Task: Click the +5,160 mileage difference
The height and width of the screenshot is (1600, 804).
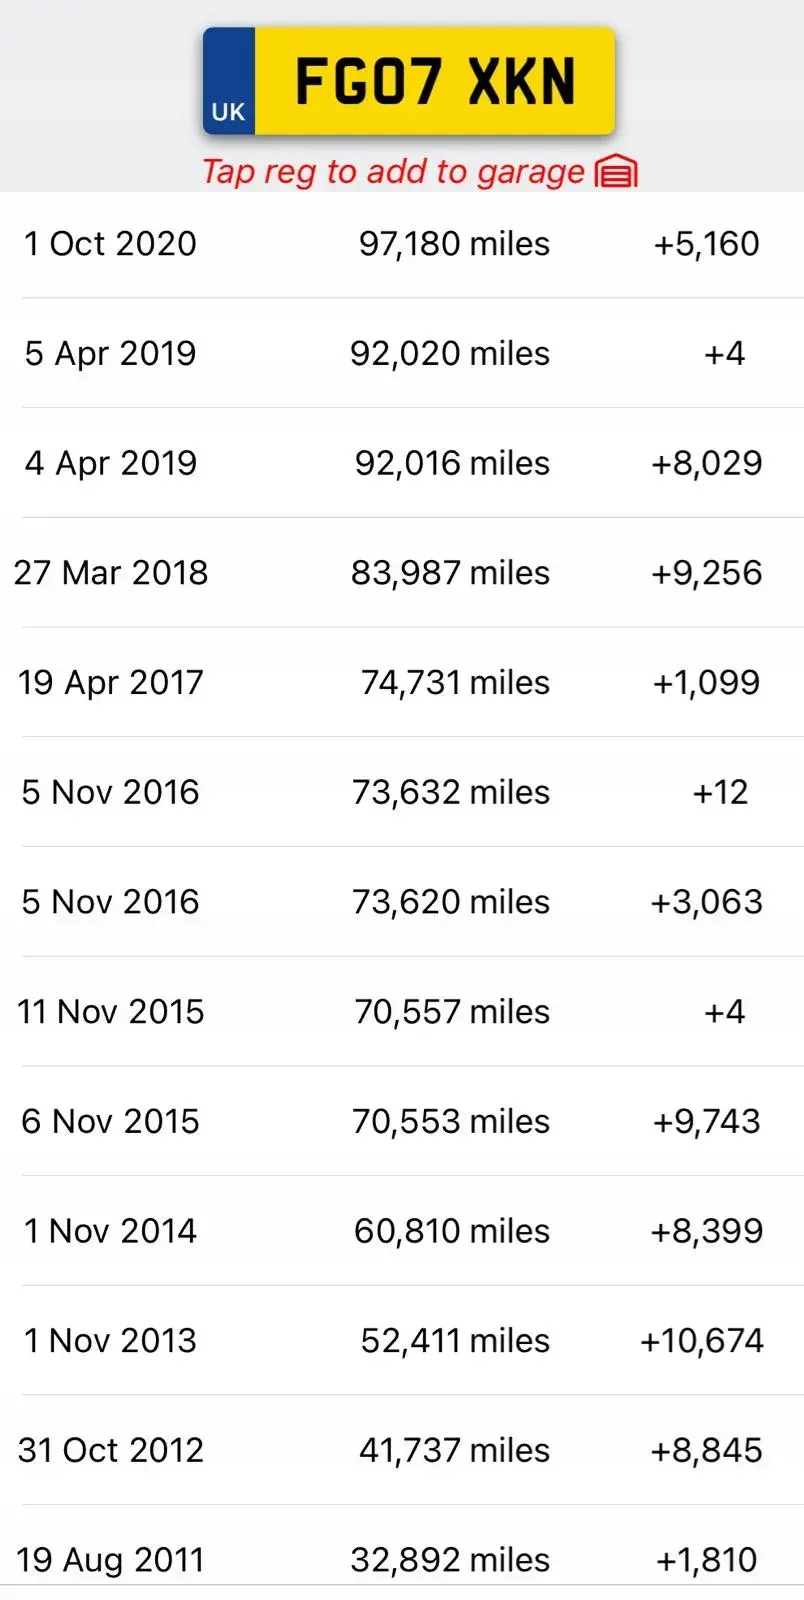Action: pyautogui.click(x=706, y=244)
